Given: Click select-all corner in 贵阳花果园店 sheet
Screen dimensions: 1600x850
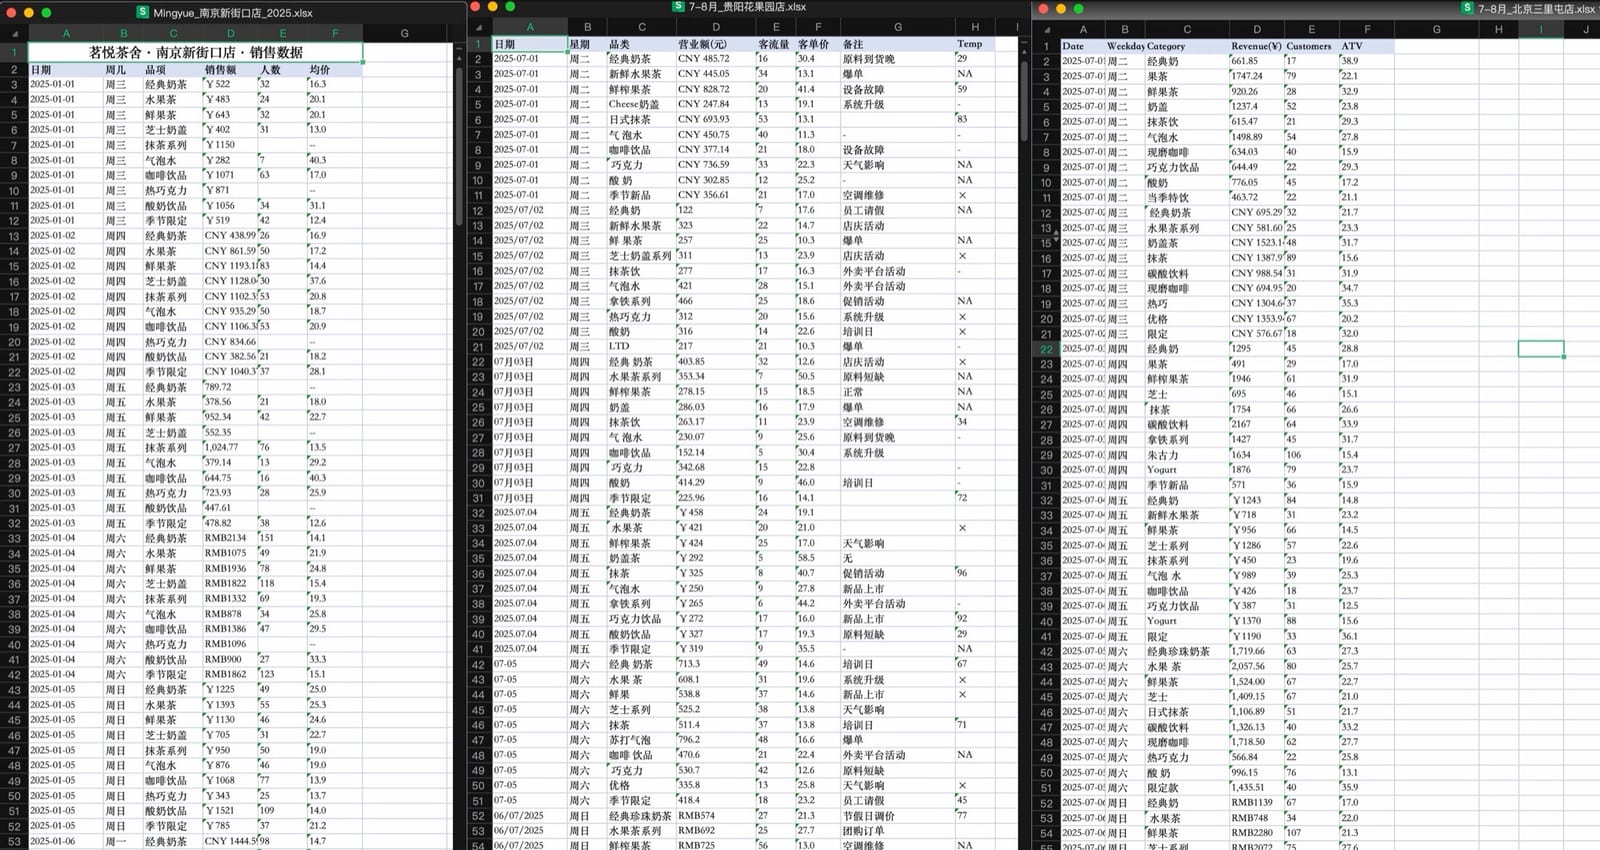Looking at the screenshot, I should tap(478, 27).
